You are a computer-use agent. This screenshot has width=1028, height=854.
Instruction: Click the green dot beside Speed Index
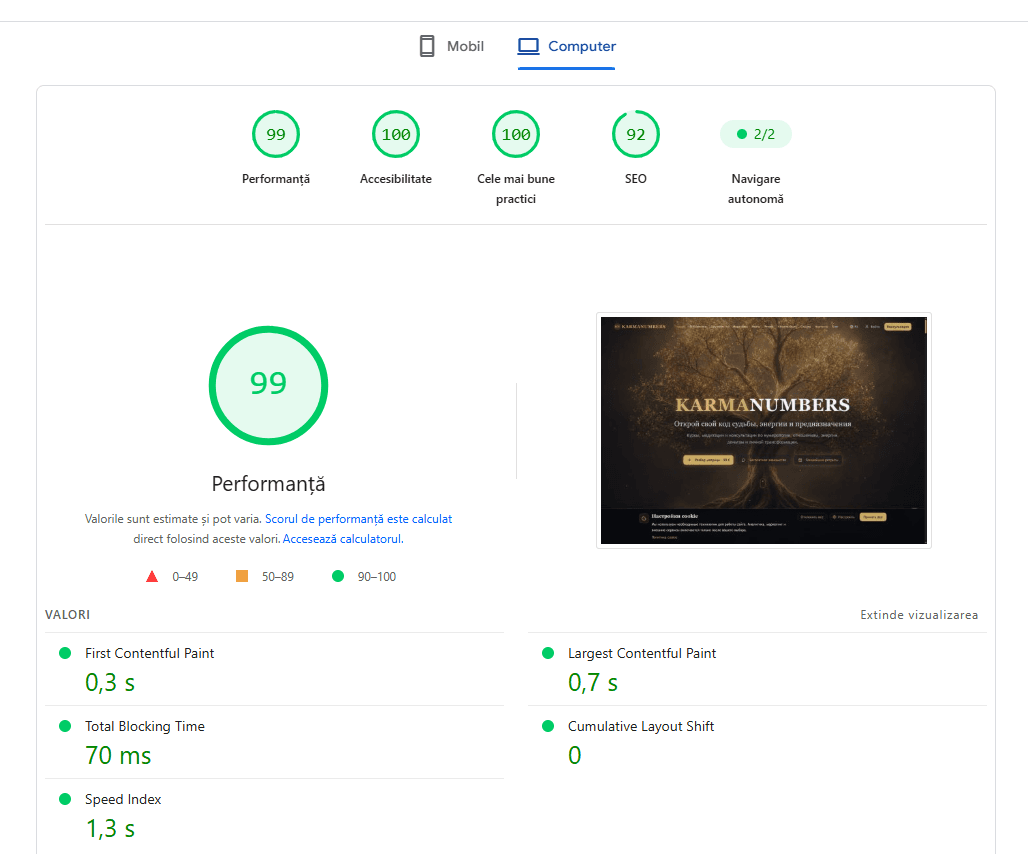[65, 799]
